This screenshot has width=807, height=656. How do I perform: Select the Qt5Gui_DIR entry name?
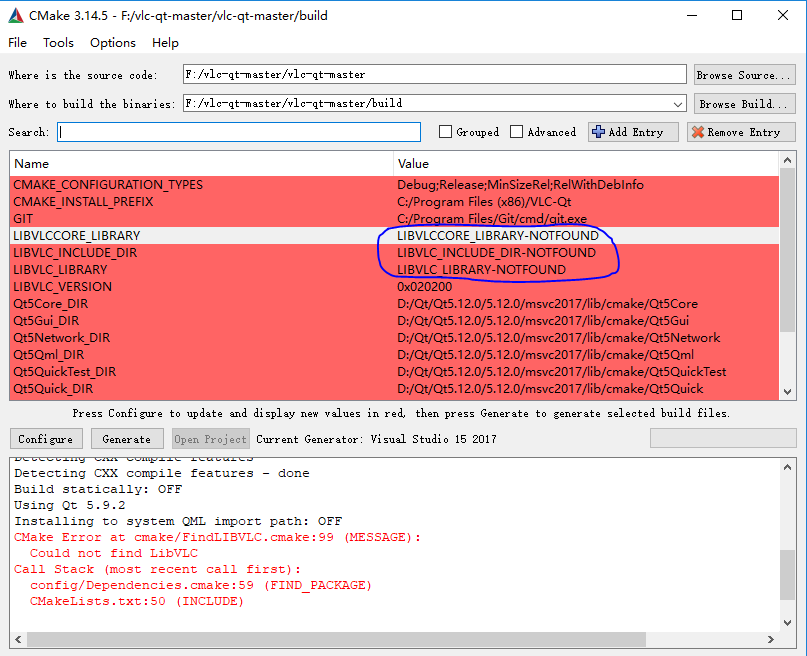[46, 321]
